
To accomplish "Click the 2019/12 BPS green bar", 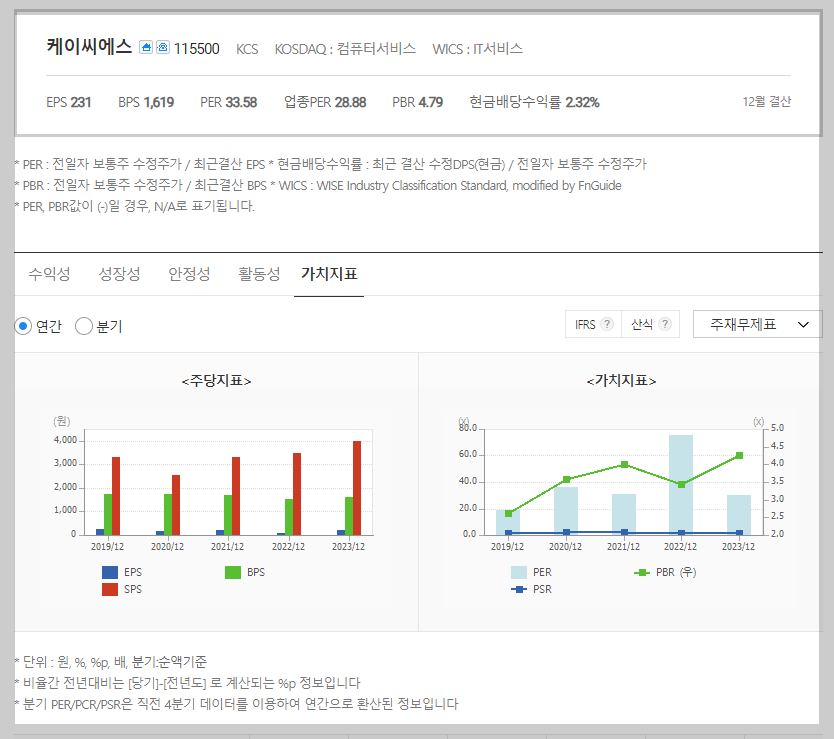I will coord(108,514).
